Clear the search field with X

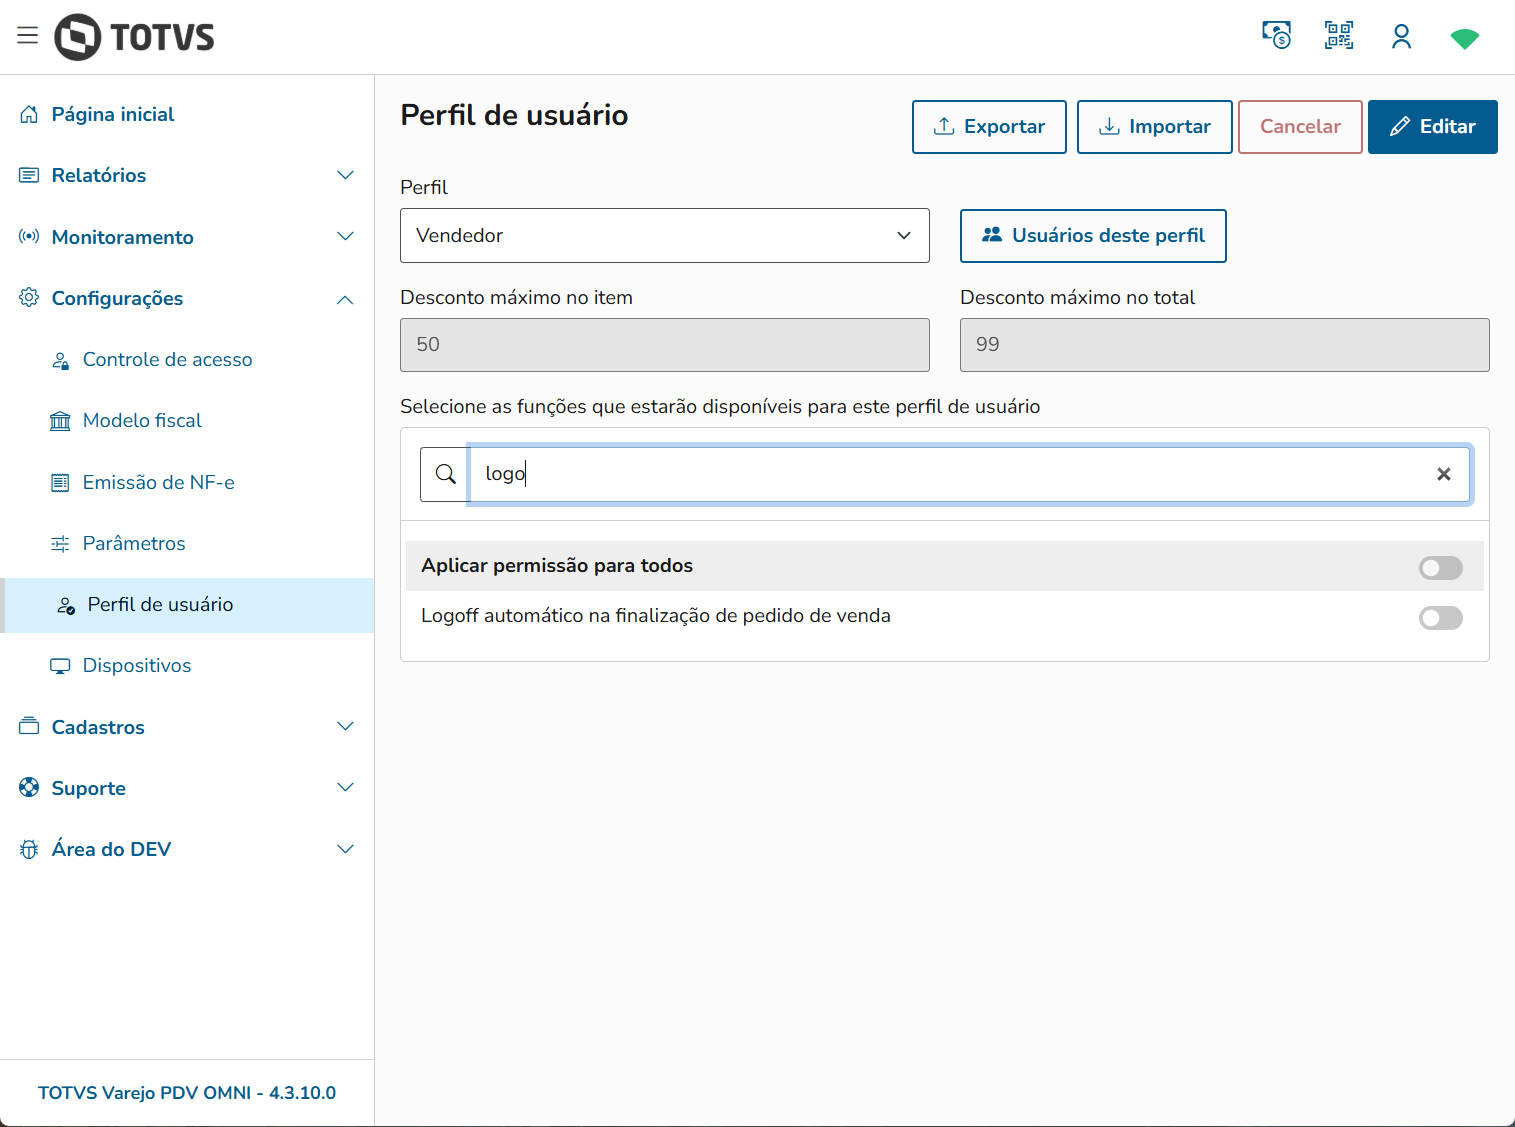coord(1443,474)
